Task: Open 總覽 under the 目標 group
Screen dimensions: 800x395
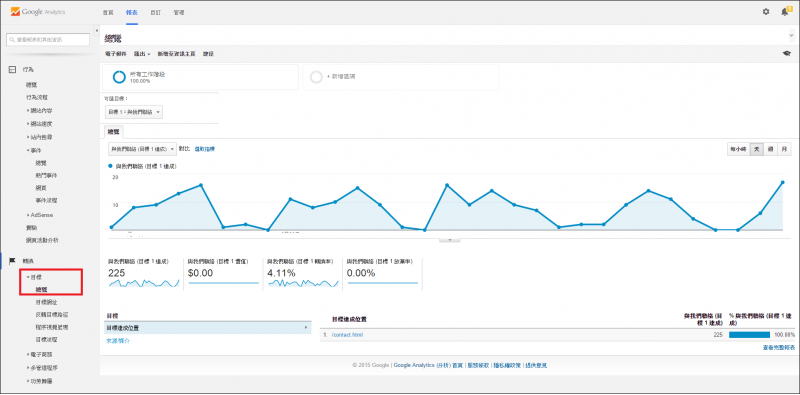Action: (x=41, y=289)
